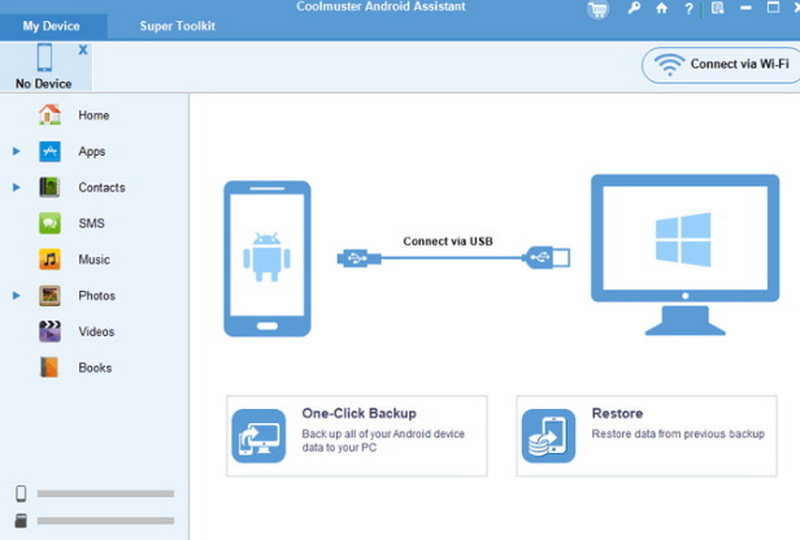Click 'Restore data from previous backup' text
The width and height of the screenshot is (800, 540).
pyautogui.click(x=678, y=434)
